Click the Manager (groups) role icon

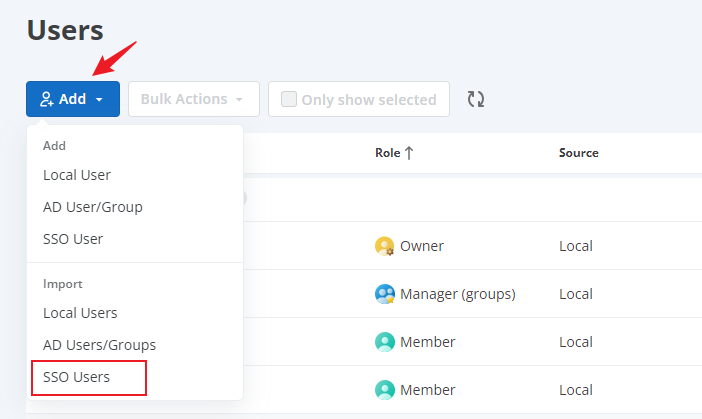pyautogui.click(x=385, y=294)
